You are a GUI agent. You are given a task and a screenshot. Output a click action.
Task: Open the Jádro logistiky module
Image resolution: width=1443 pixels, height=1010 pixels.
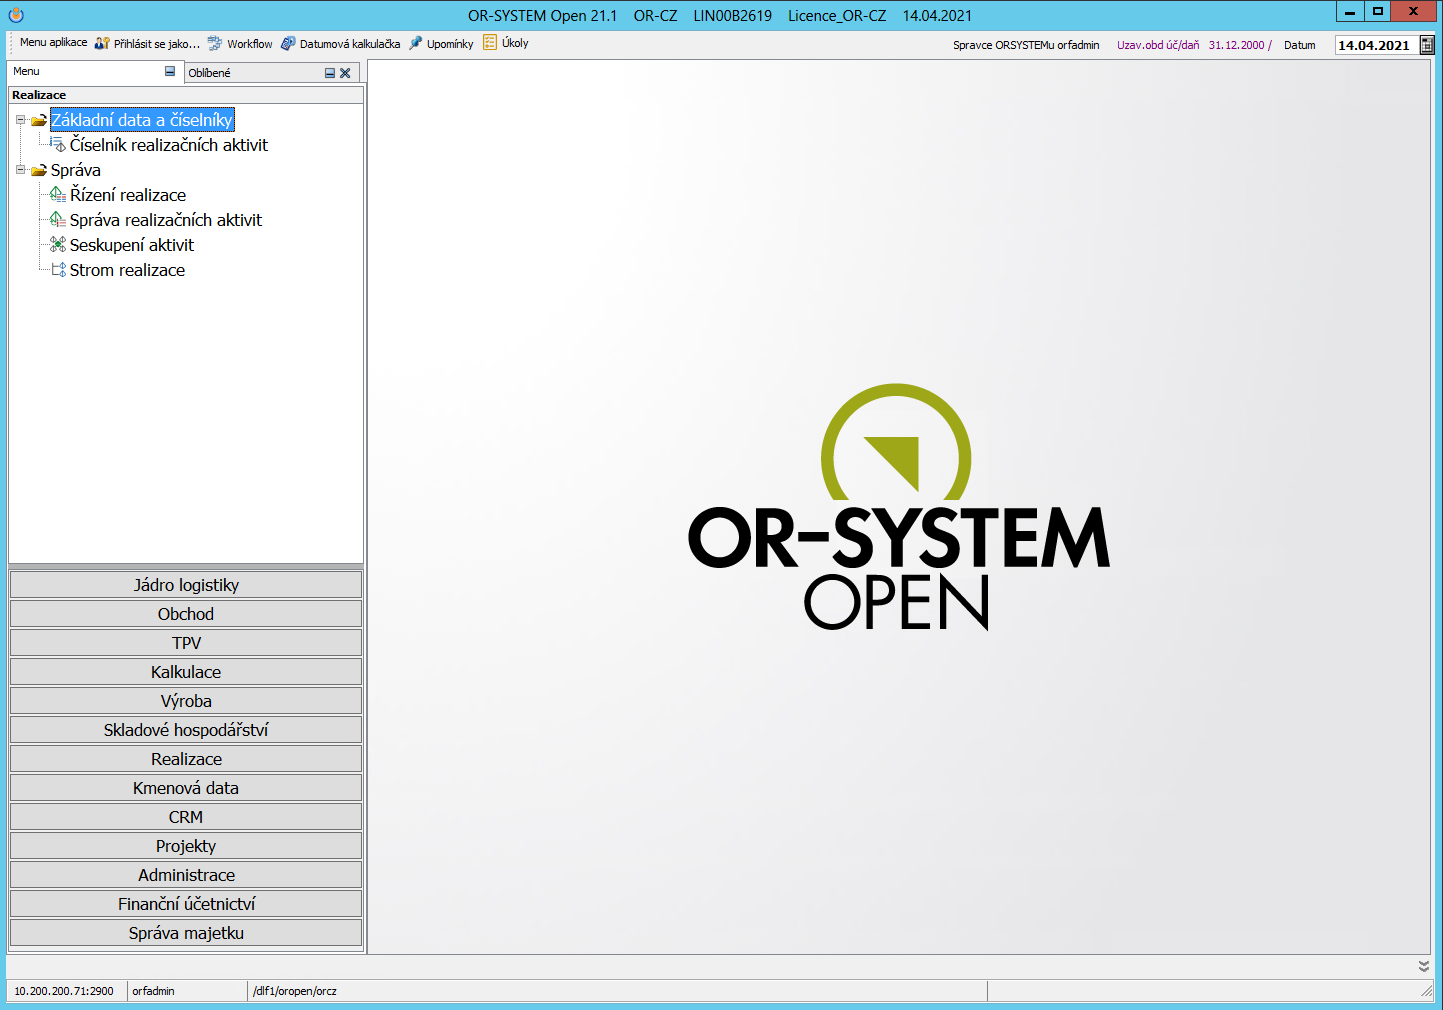(x=186, y=585)
